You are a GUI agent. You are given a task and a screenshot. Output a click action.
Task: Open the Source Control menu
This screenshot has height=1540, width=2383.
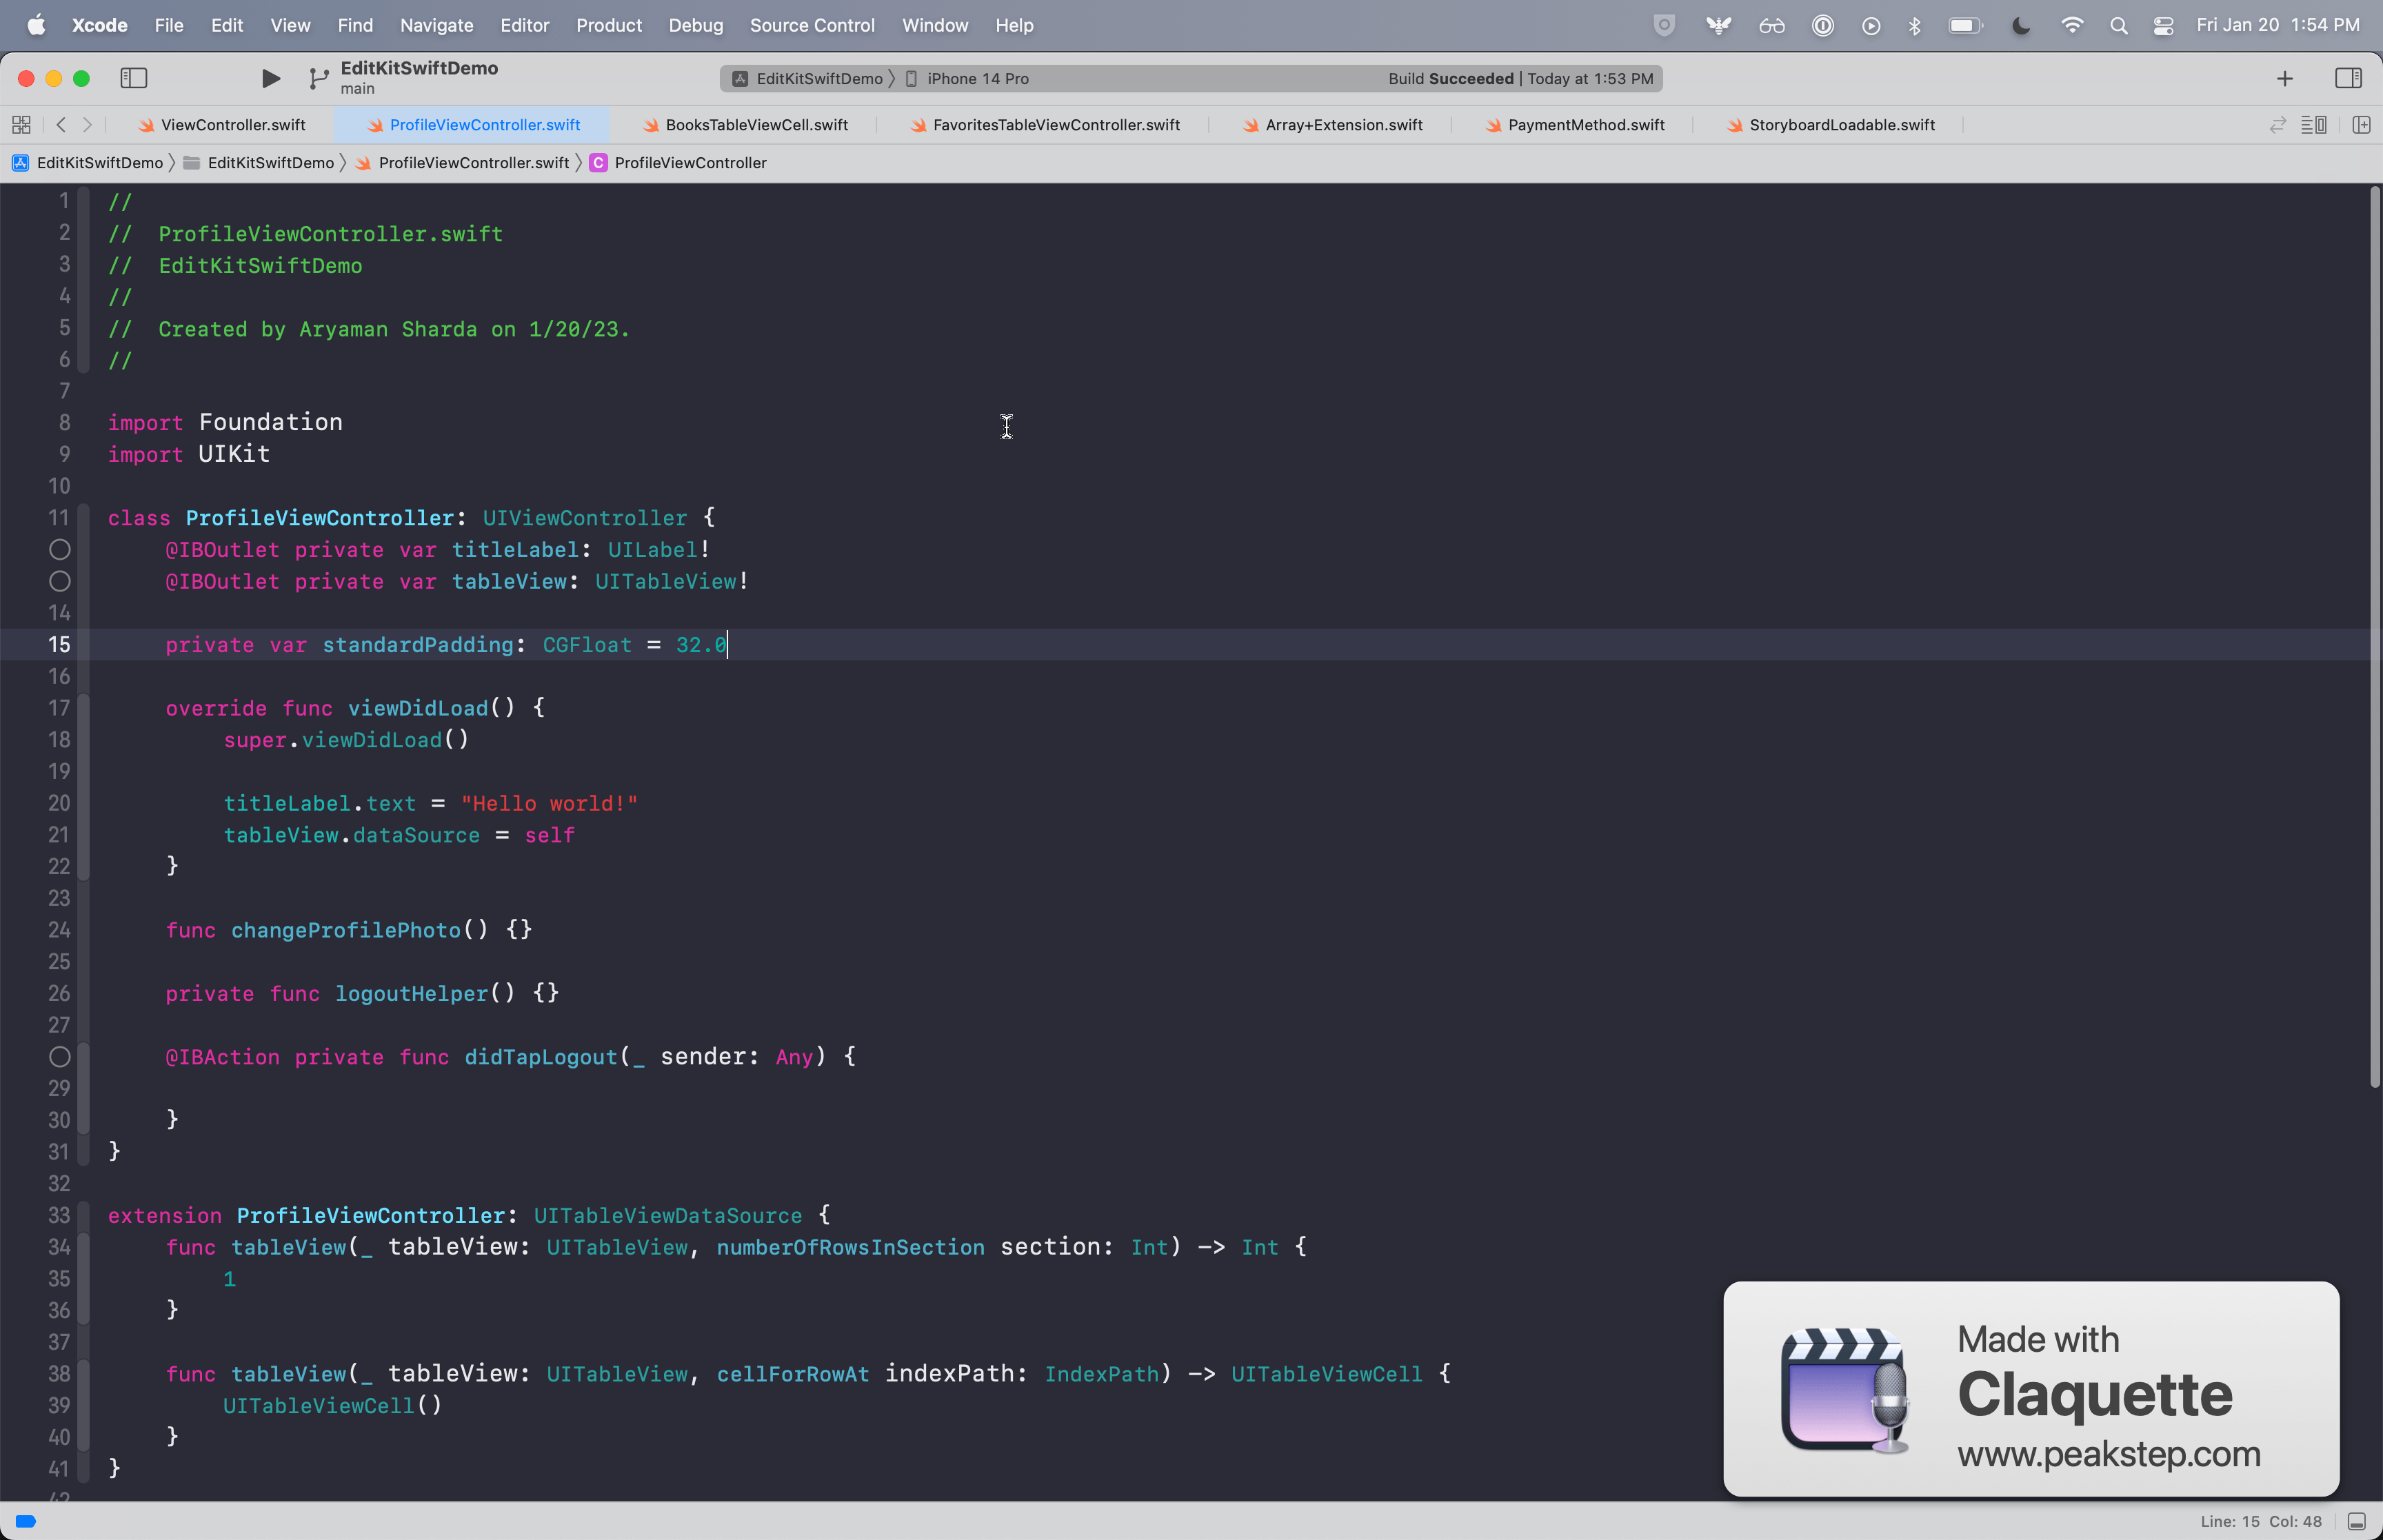coord(812,25)
